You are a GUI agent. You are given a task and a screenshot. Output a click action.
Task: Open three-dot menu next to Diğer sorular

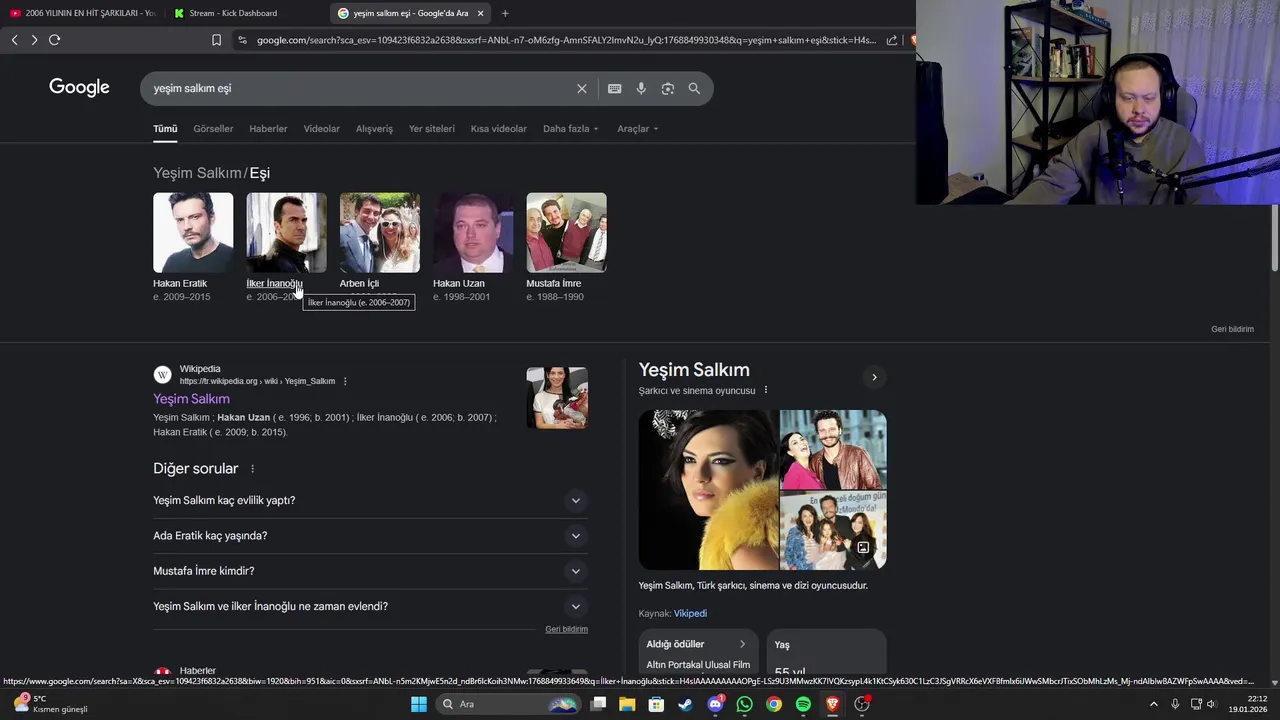252,469
